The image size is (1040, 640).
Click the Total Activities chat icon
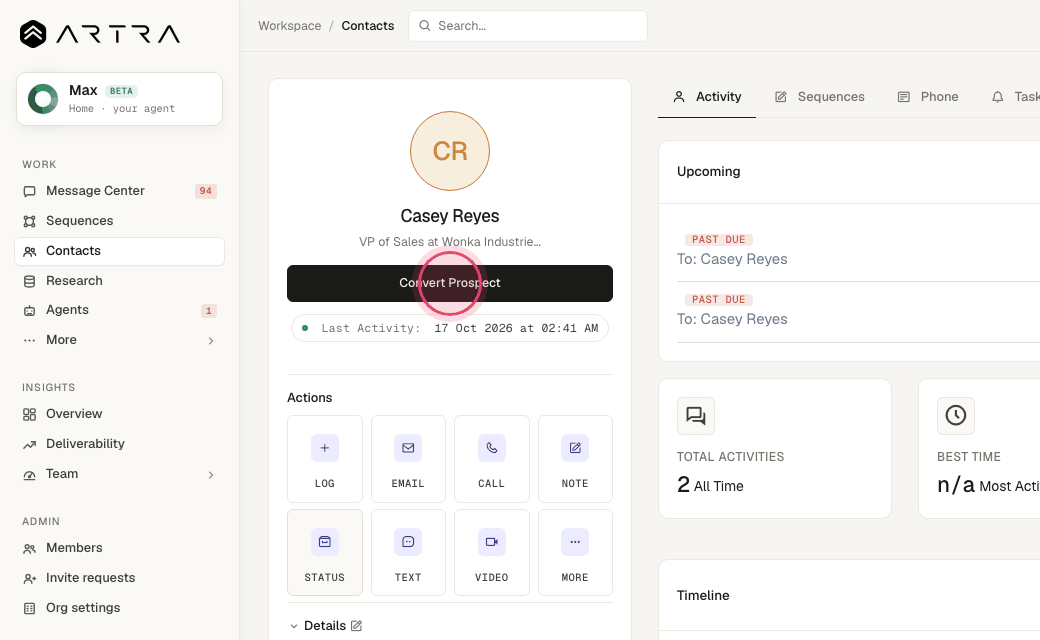(x=696, y=416)
